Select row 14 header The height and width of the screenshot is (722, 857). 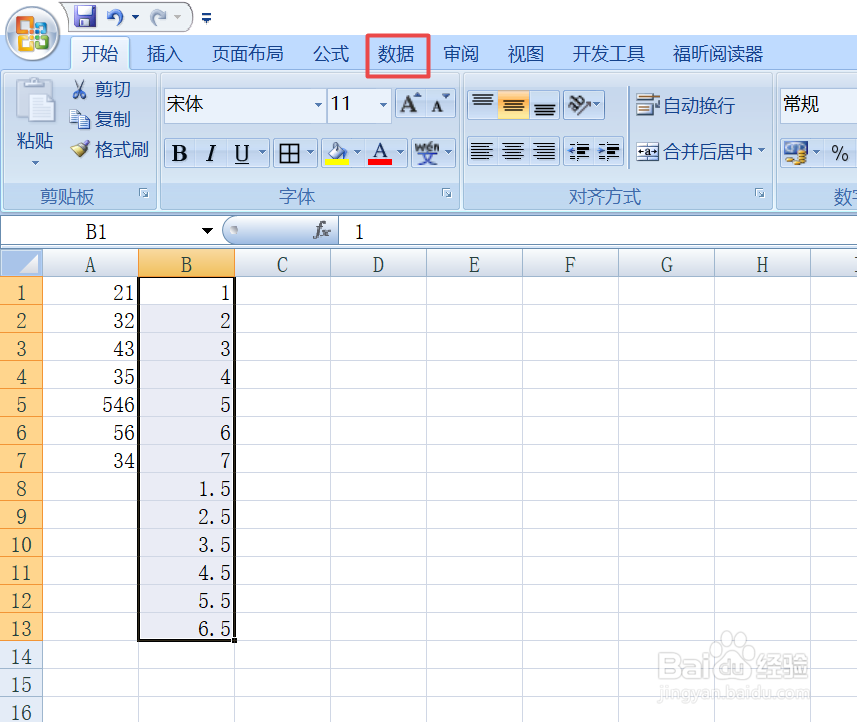21,655
